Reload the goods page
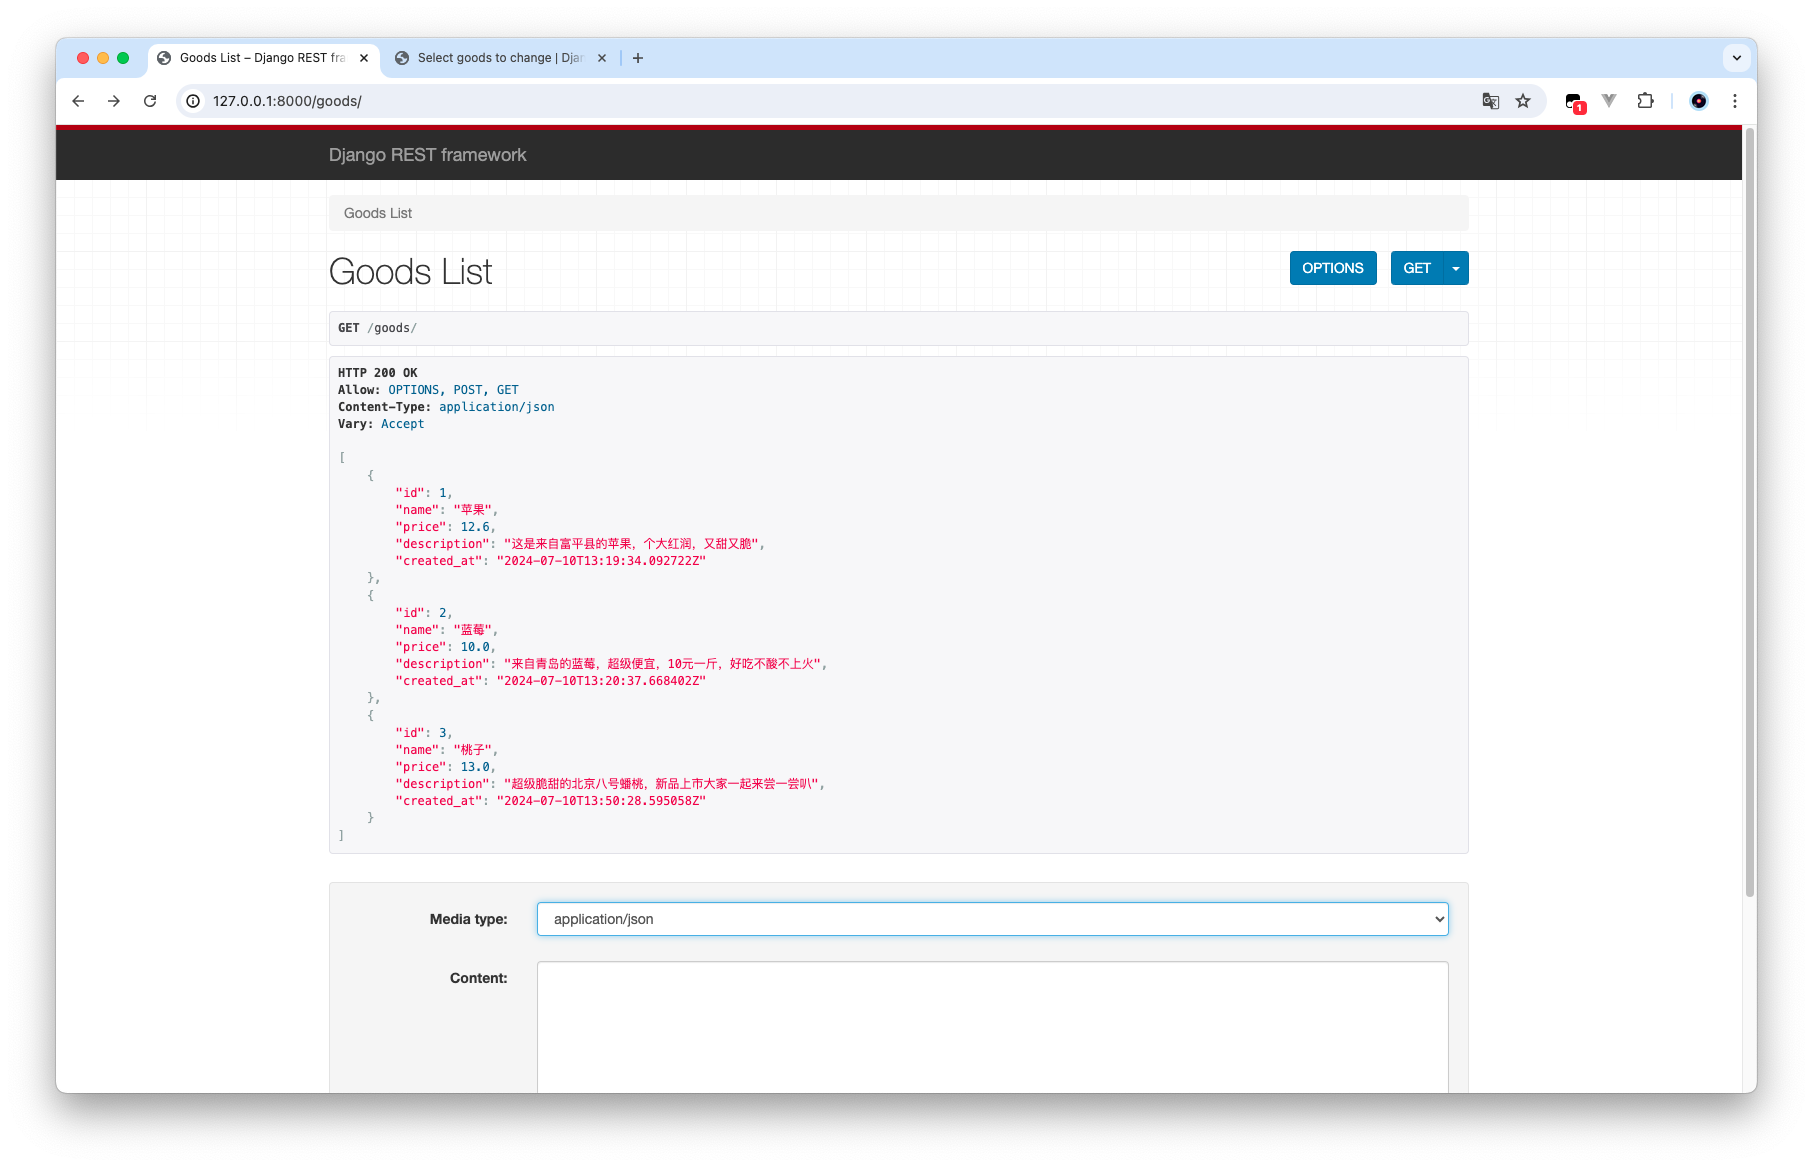Screen dimensions: 1813x1167 click(150, 101)
